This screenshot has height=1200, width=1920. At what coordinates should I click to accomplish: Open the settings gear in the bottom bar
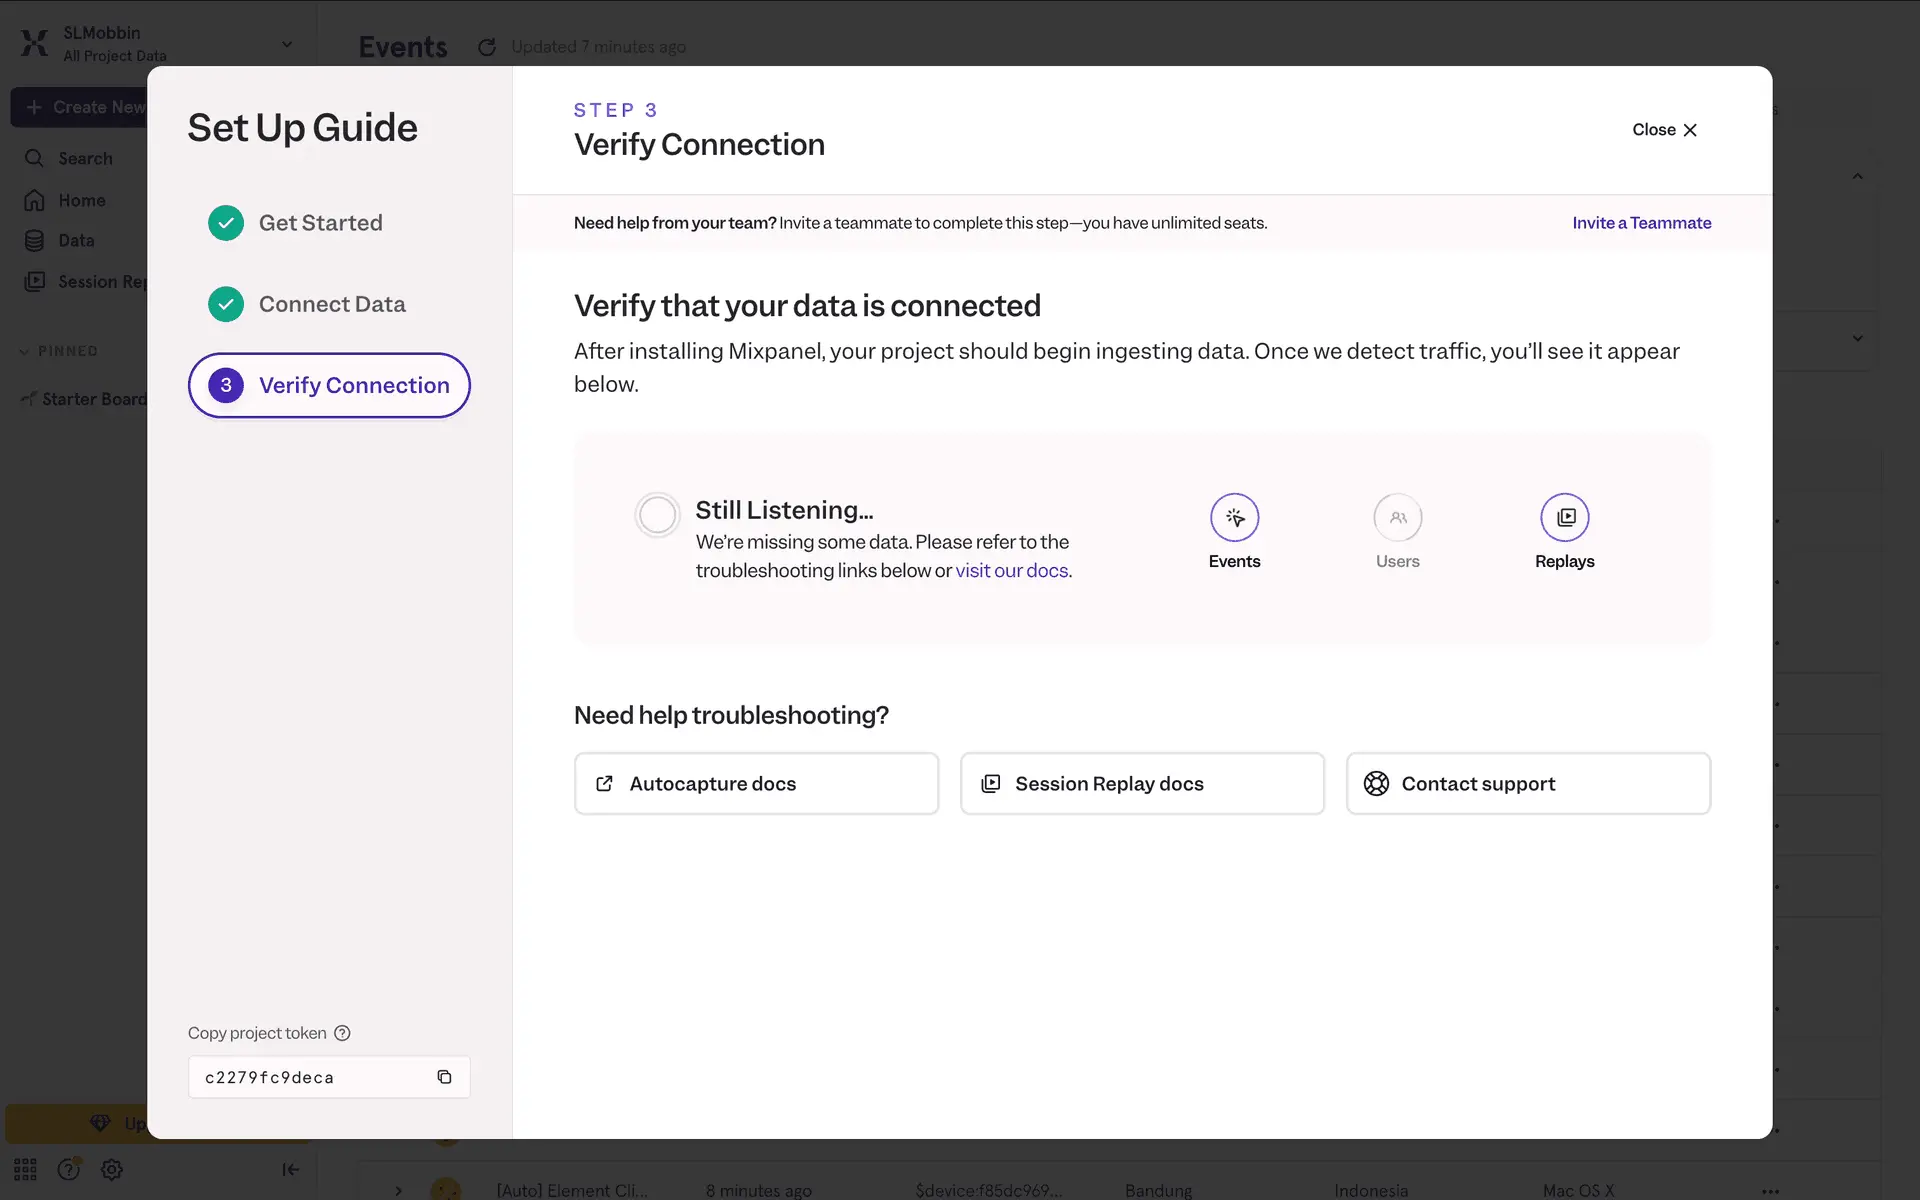pos(112,1169)
